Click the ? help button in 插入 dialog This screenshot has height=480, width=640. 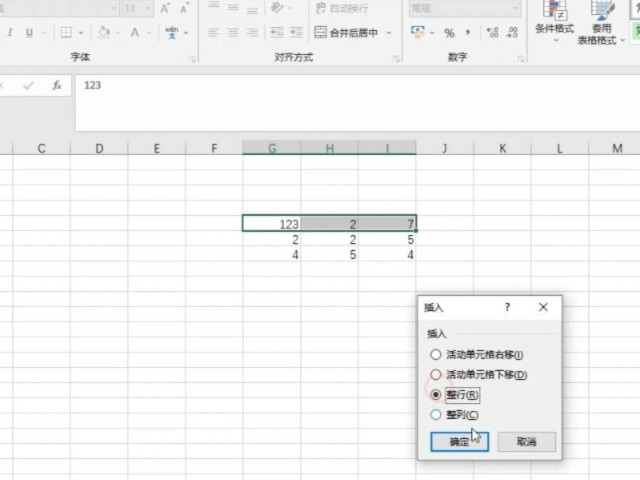tap(507, 307)
